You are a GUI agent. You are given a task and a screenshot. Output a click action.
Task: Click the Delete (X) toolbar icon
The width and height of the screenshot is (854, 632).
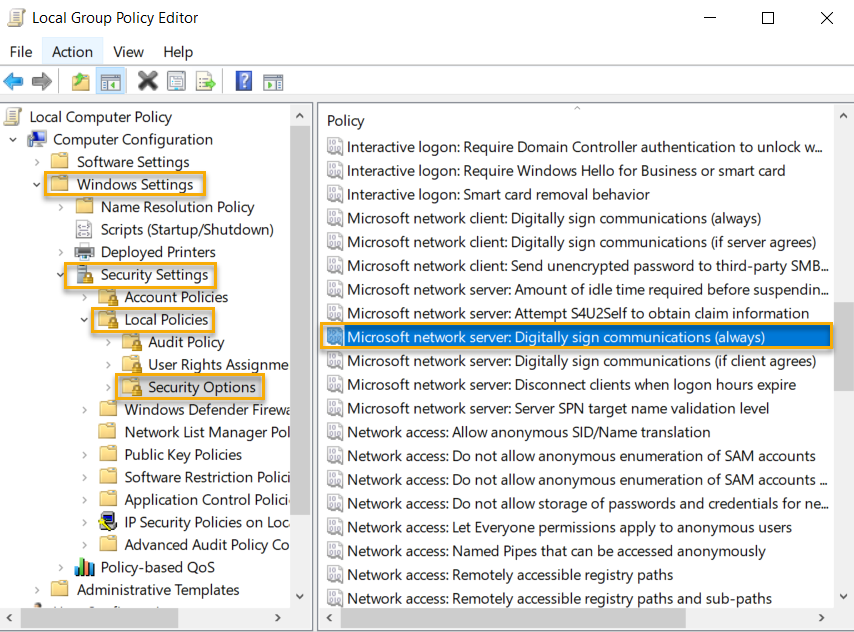[x=147, y=81]
